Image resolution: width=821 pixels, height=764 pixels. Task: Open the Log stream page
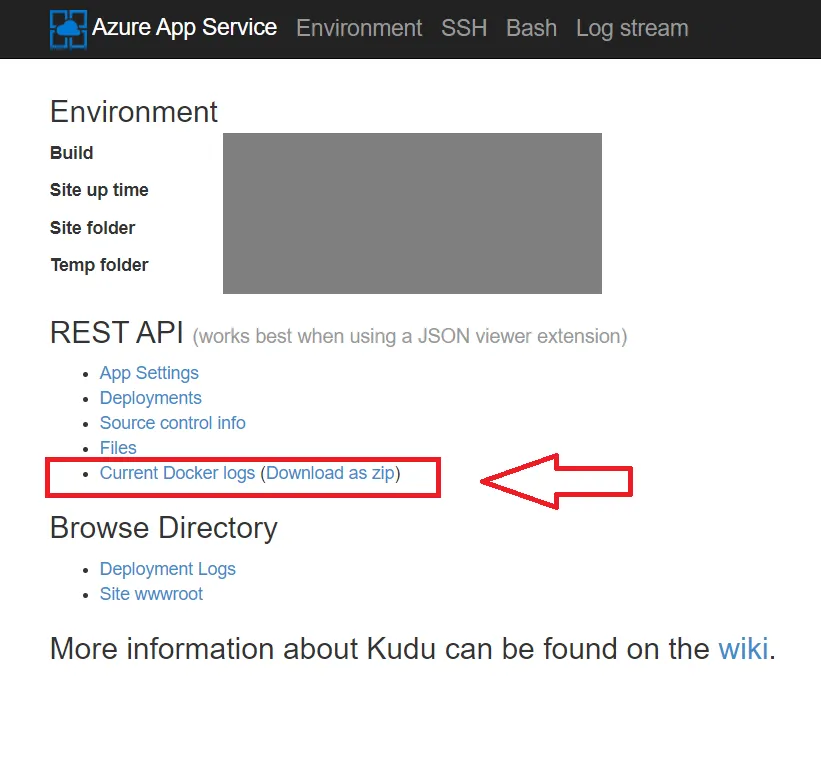click(x=632, y=28)
